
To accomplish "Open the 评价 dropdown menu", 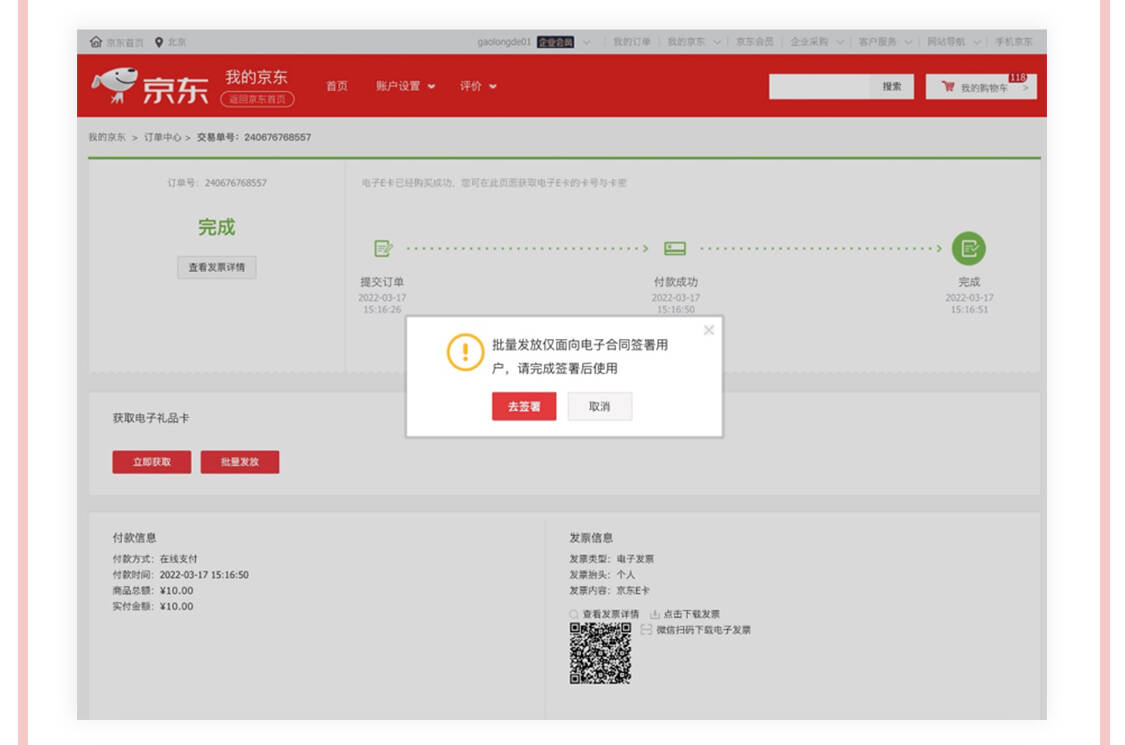I will point(478,86).
